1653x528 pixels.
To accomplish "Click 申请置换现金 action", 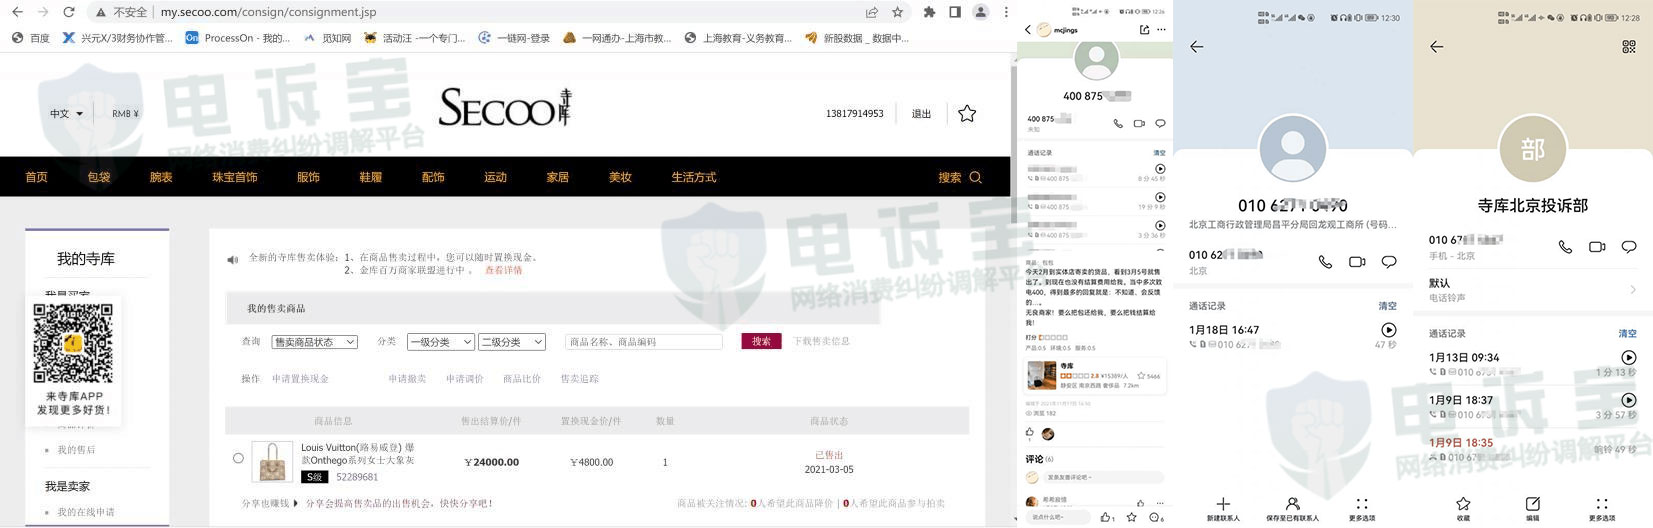I will pyautogui.click(x=300, y=379).
